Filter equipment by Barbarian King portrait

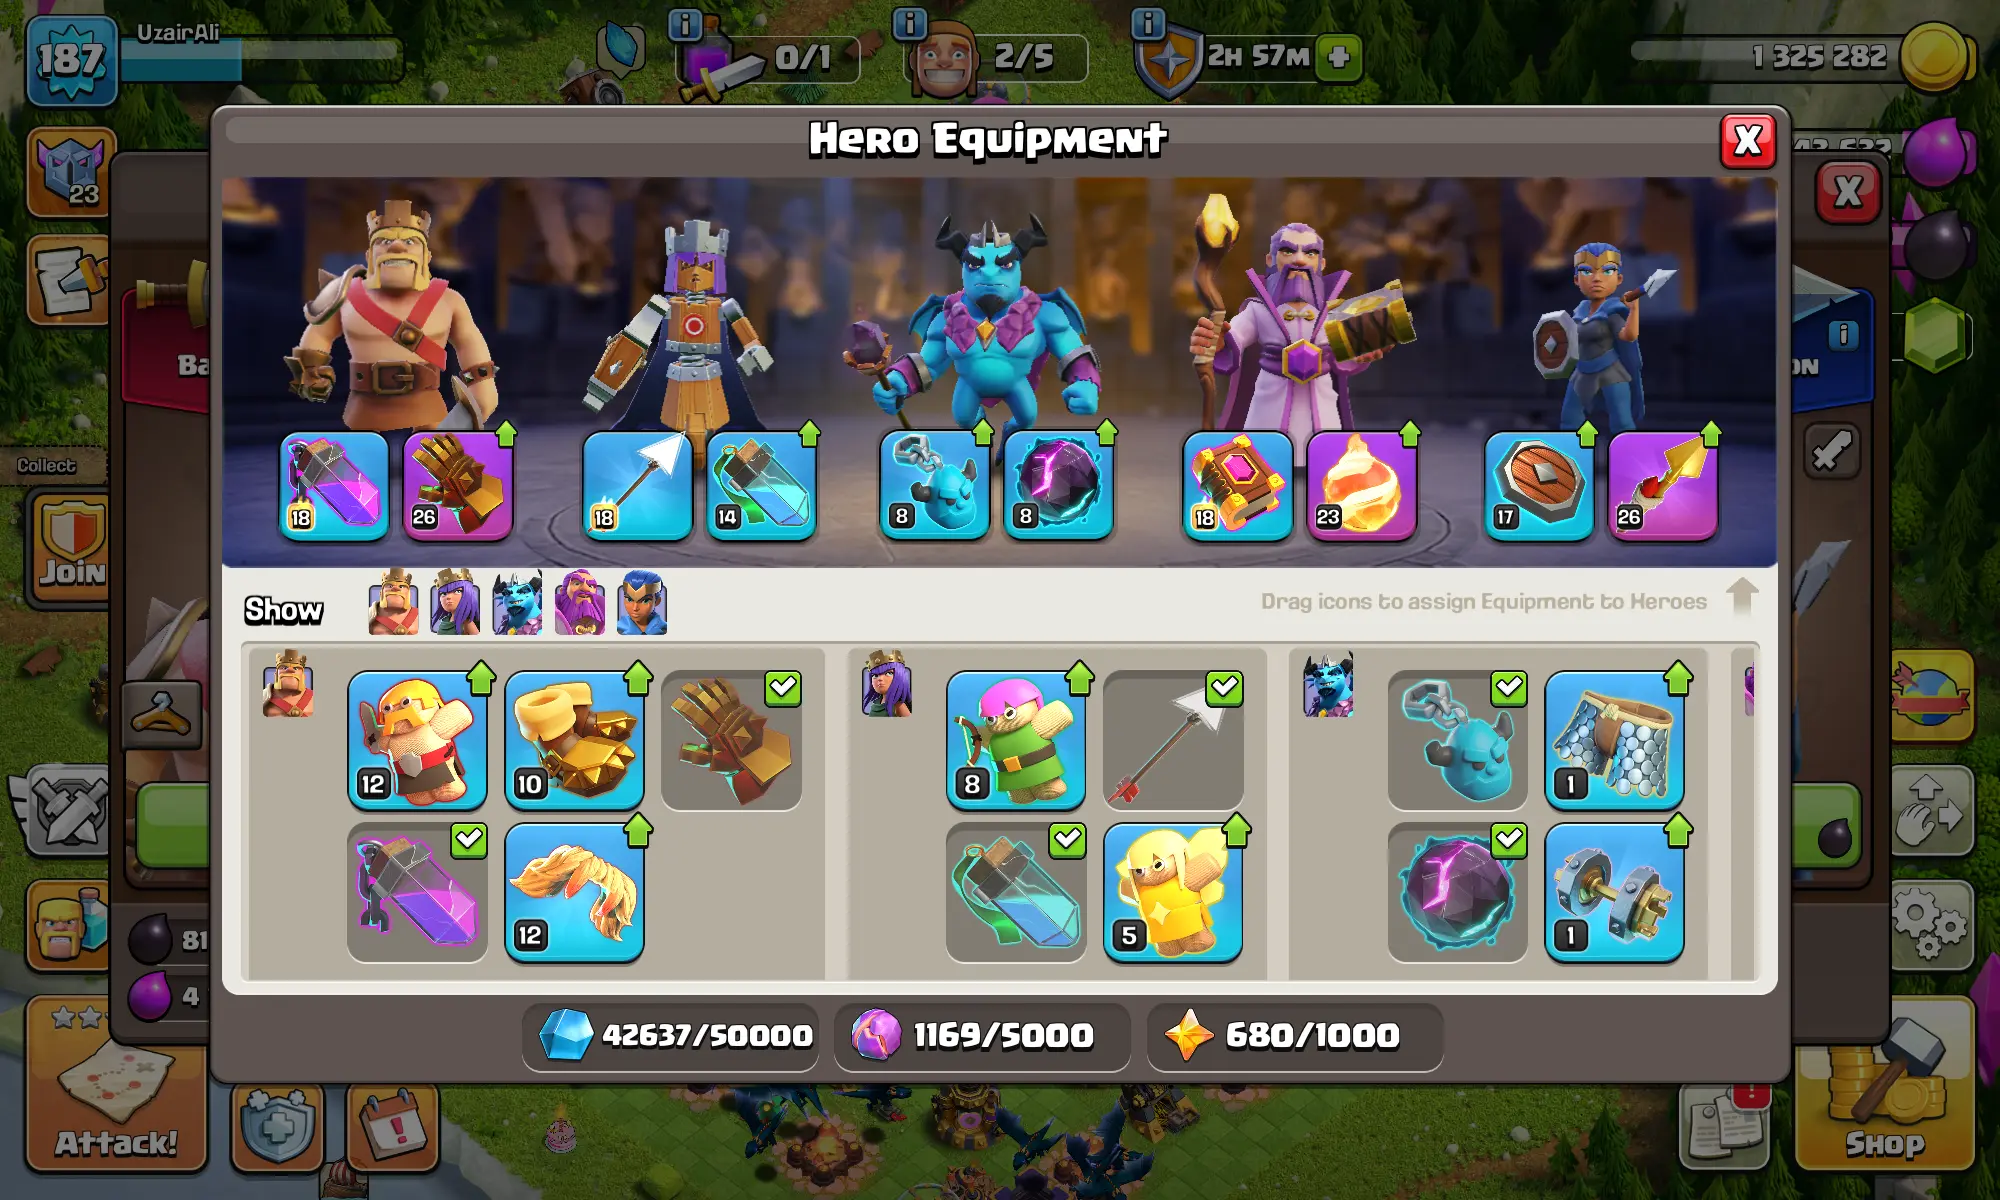click(x=393, y=603)
